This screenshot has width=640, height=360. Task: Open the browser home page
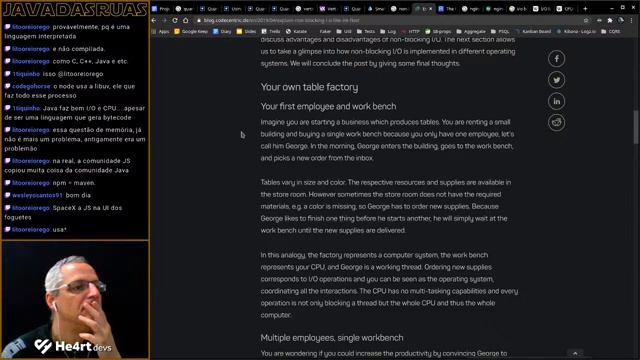(x=186, y=20)
